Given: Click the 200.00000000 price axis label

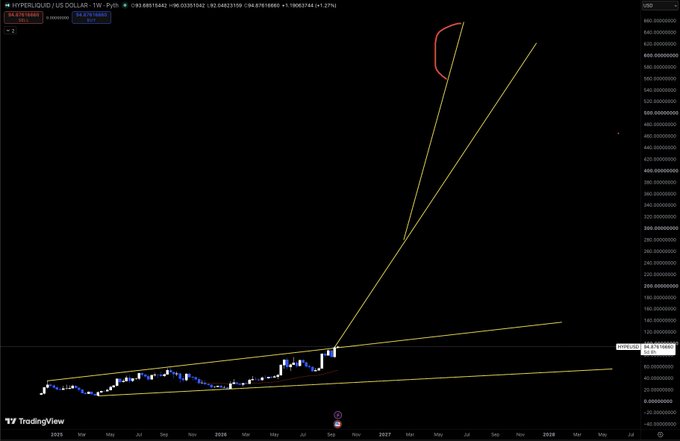Looking at the screenshot, I should pos(661,286).
